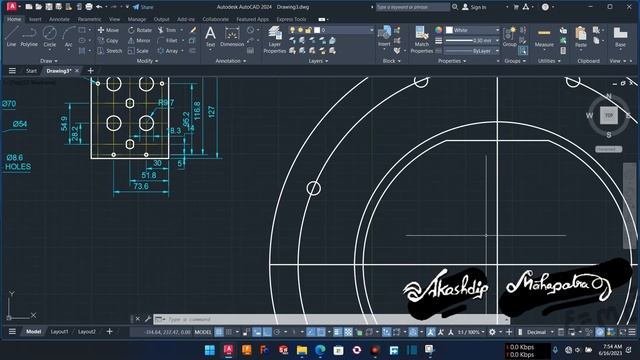Image resolution: width=640 pixels, height=360 pixels.
Task: Click the Sign In button
Action: click(x=474, y=7)
